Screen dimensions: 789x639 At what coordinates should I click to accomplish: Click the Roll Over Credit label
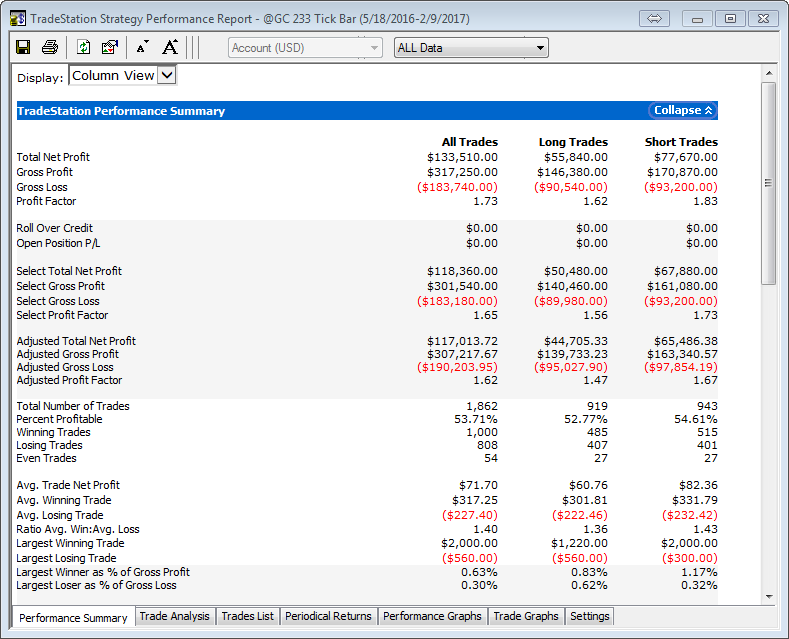tap(54, 228)
